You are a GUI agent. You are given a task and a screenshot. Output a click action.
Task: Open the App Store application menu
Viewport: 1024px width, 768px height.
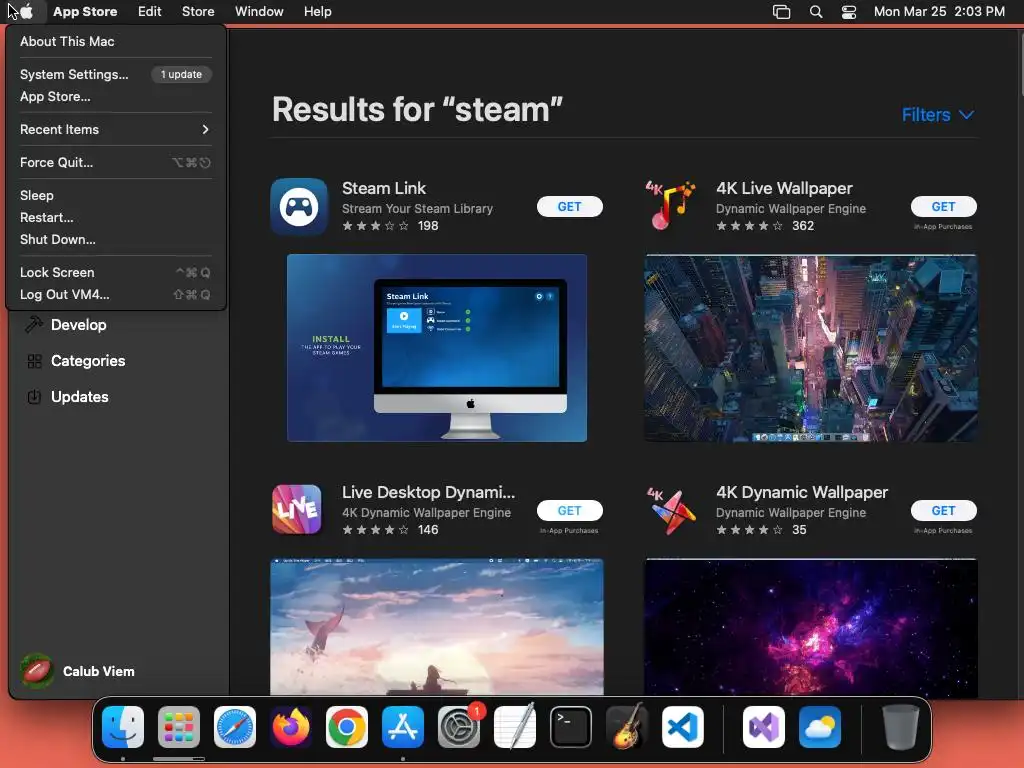click(85, 12)
